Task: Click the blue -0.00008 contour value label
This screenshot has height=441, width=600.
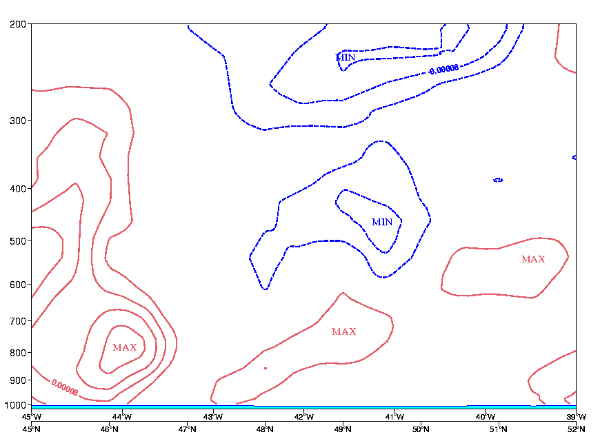Action: [444, 70]
